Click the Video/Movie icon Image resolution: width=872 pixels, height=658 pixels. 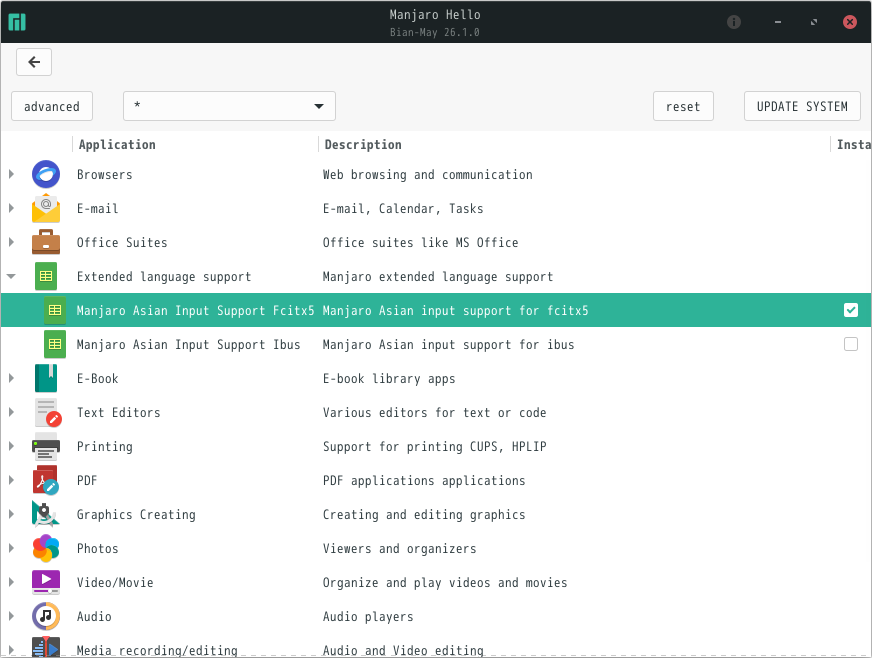(x=46, y=582)
